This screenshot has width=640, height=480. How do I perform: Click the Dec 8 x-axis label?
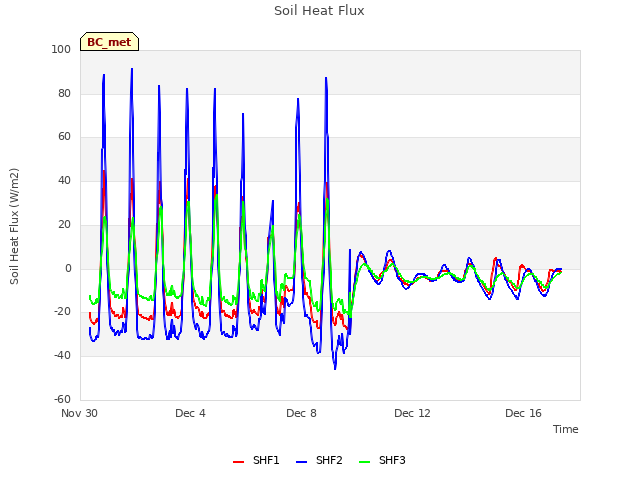point(301,413)
